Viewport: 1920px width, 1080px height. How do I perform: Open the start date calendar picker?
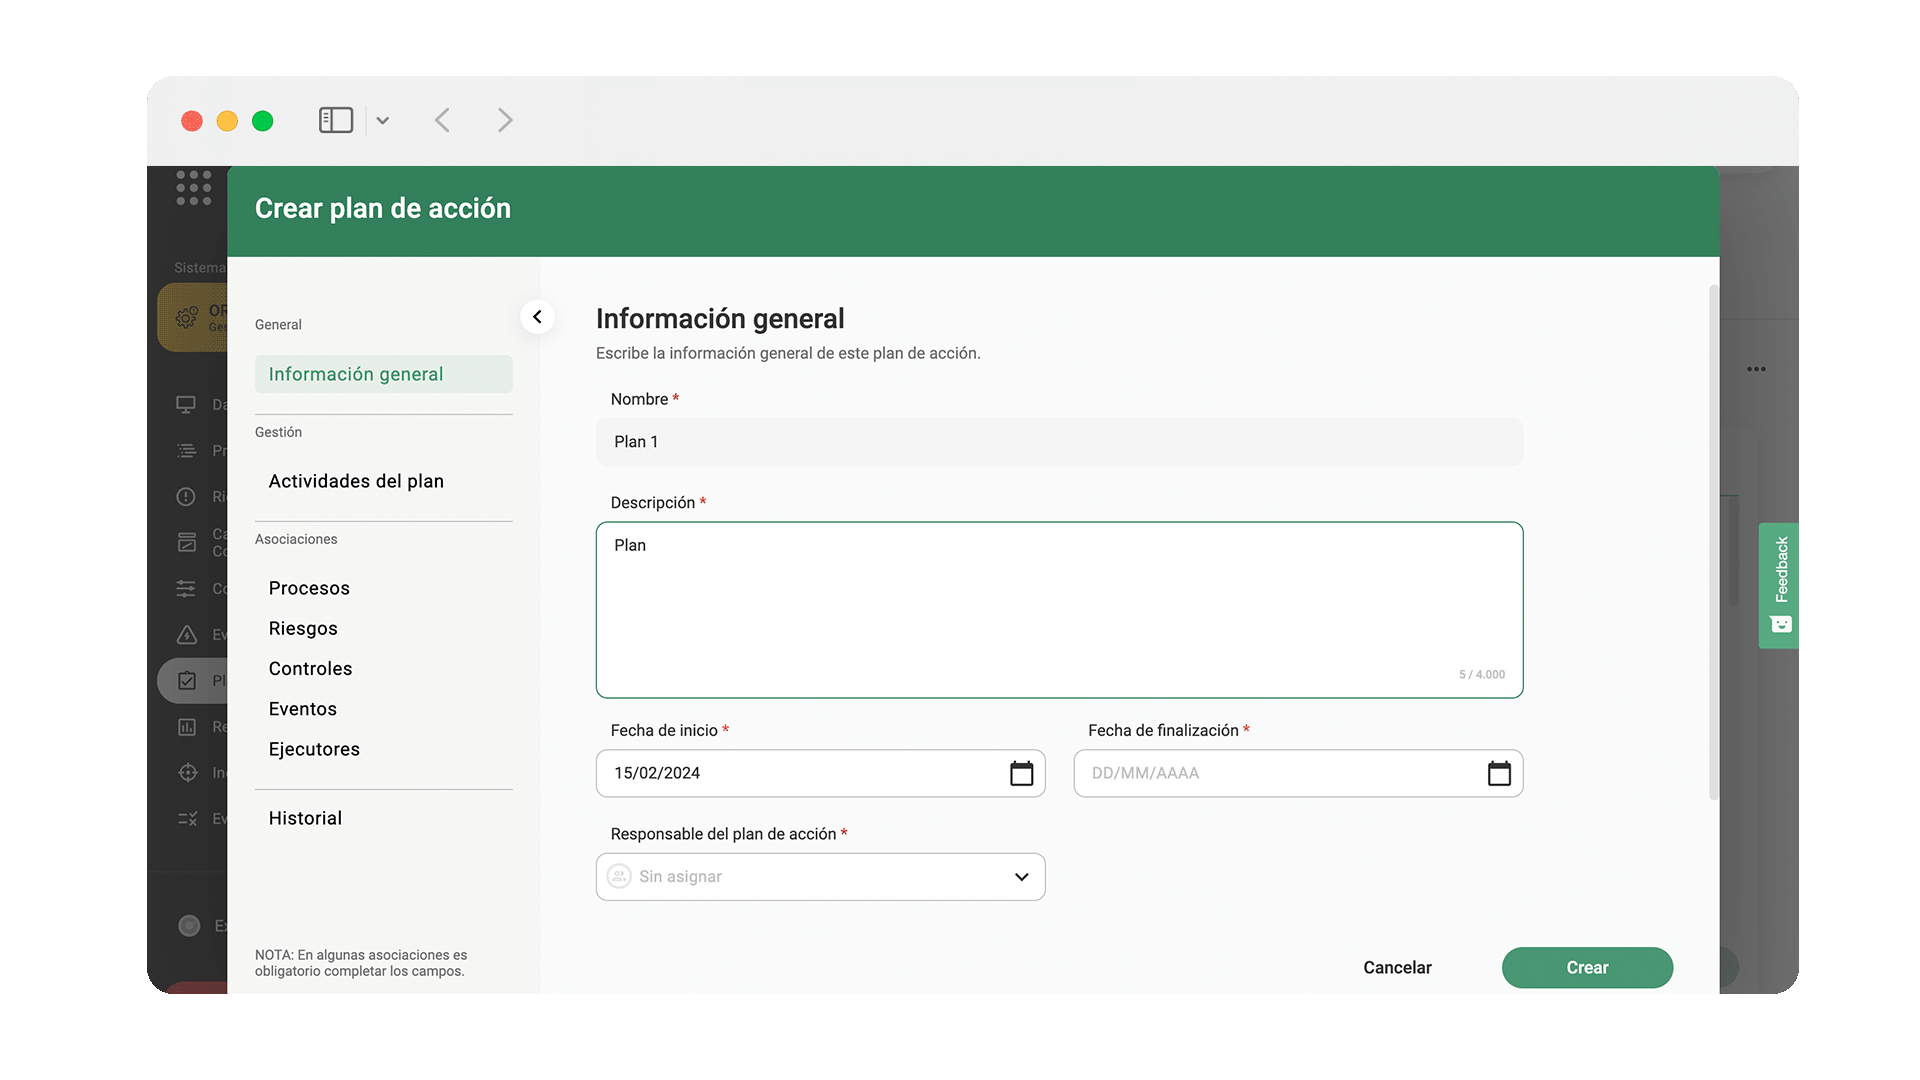coord(1021,773)
